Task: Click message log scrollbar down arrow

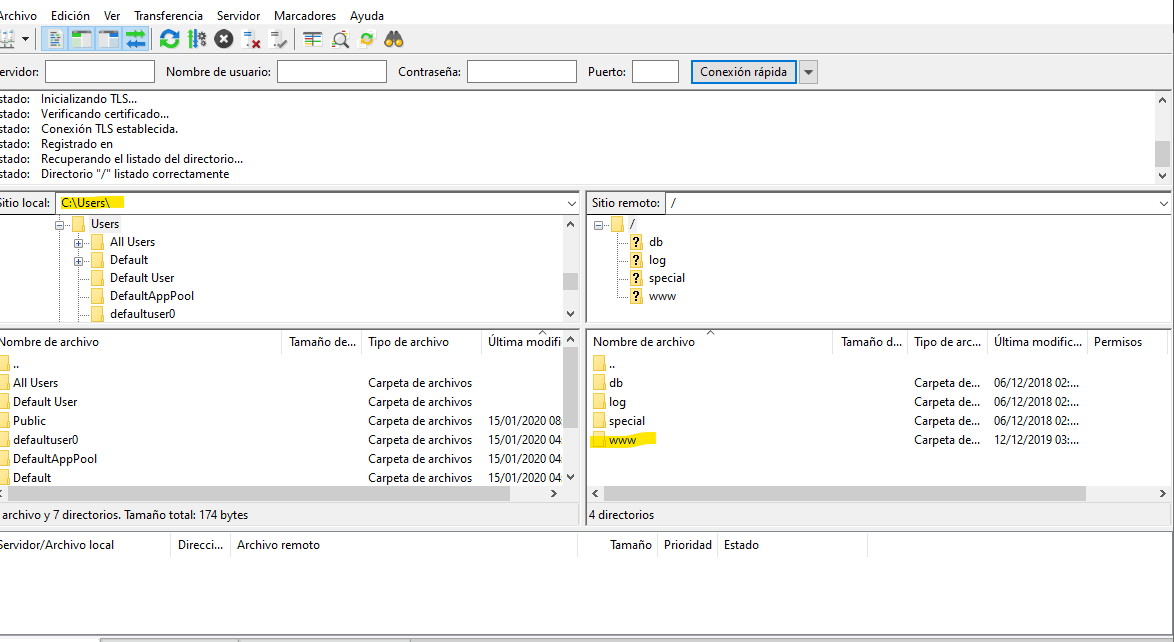Action: (1162, 175)
